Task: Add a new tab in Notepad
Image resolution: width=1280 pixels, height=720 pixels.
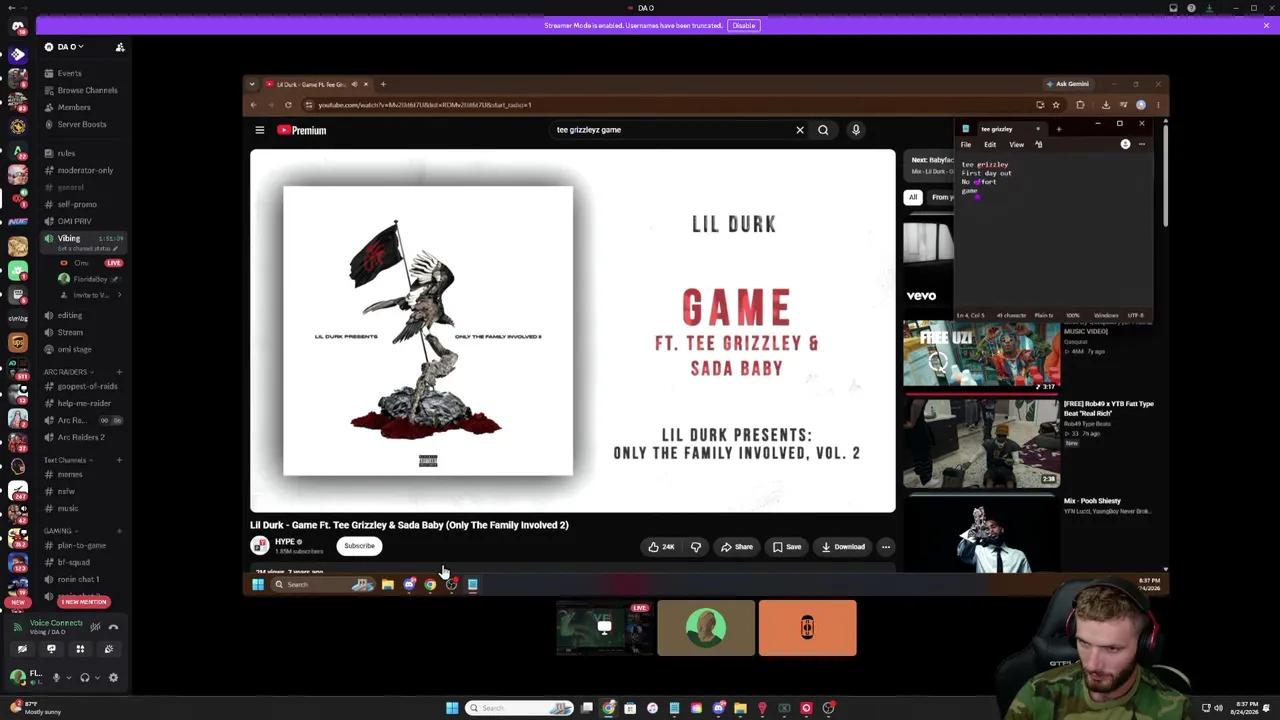Action: 1059,129
